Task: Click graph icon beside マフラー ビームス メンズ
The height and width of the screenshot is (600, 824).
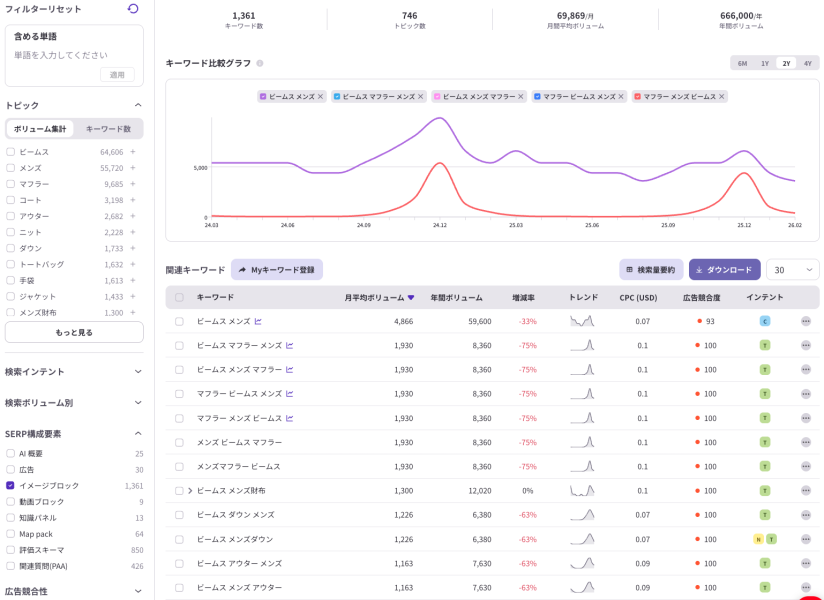Action: coord(290,394)
